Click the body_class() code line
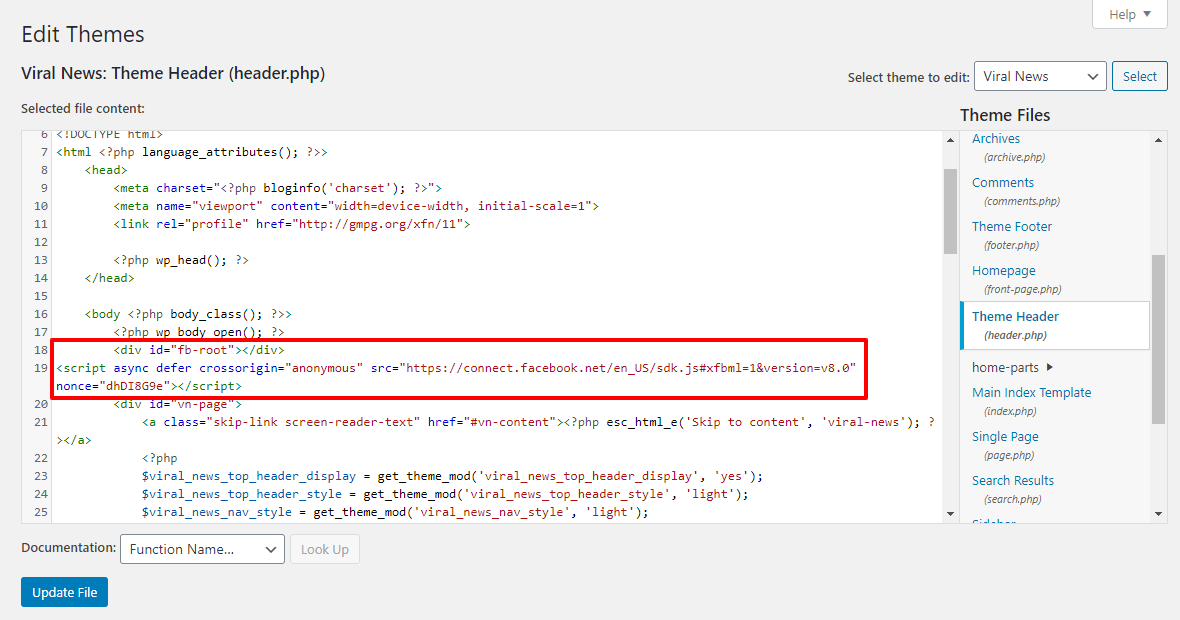Screen dimensions: 1180x620 188,314
